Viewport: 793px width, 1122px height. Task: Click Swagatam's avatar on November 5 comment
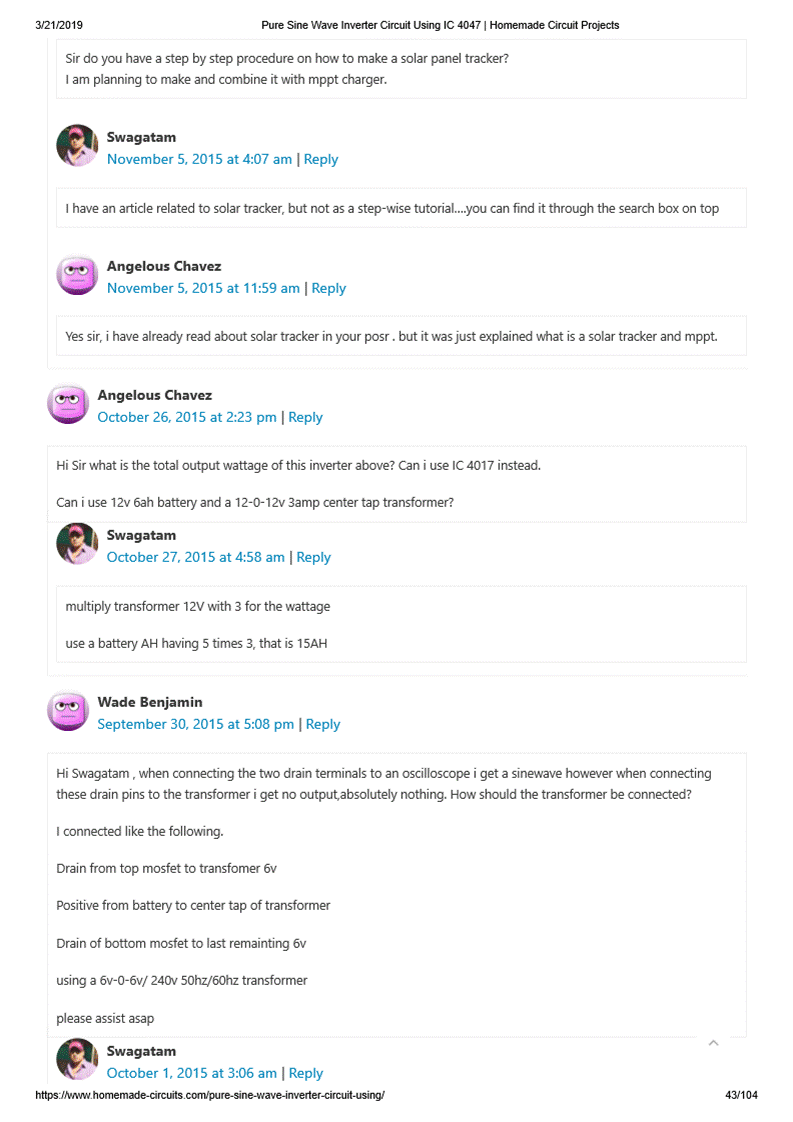[x=77, y=146]
